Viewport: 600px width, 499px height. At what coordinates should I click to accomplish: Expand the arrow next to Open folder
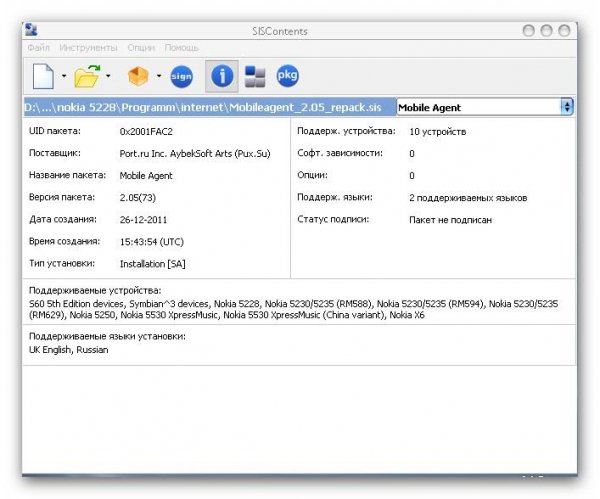(108, 76)
